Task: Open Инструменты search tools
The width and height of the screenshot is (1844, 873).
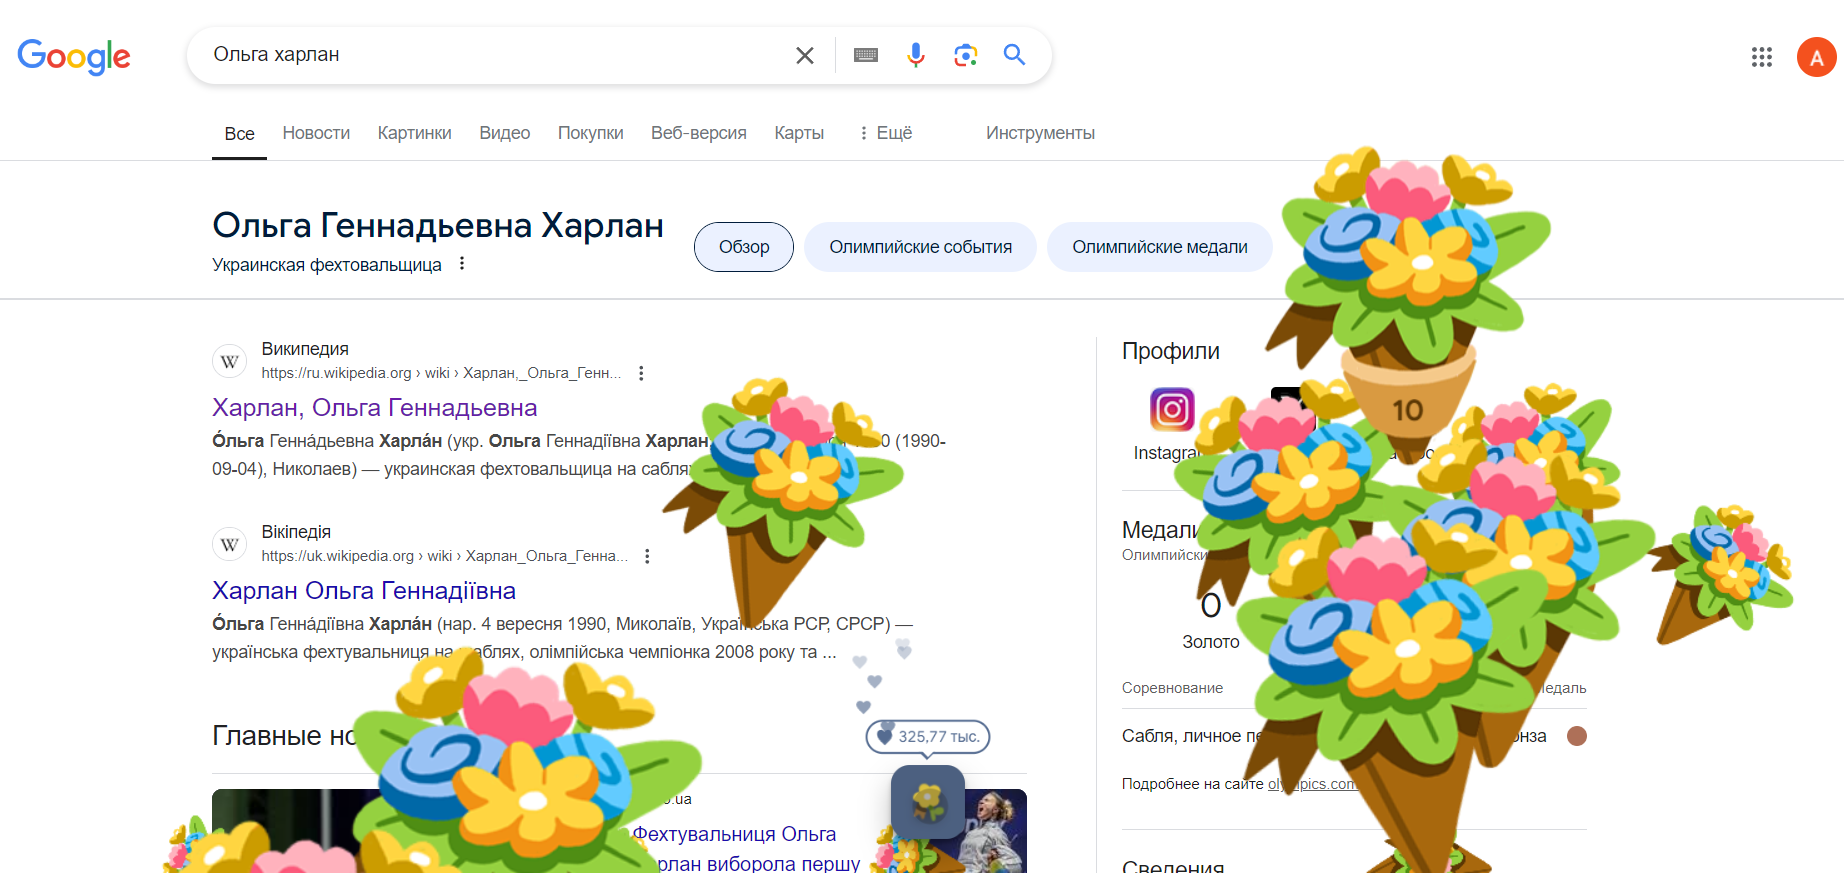Action: pyautogui.click(x=1040, y=133)
